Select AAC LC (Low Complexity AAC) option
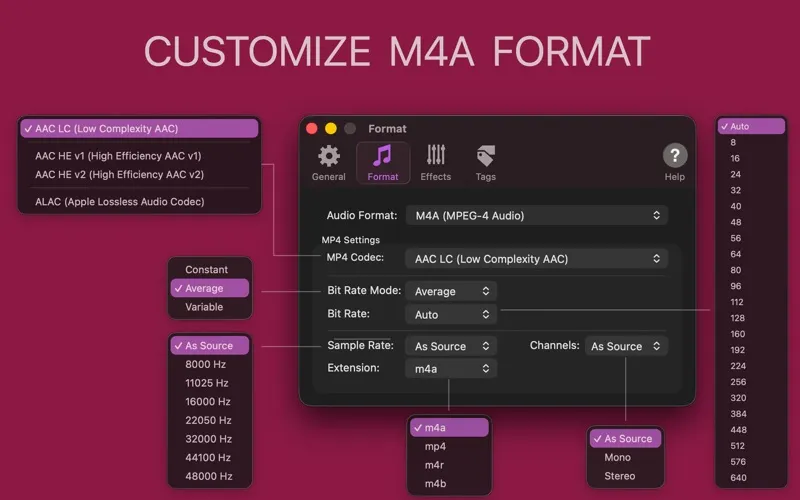Screen dimensions: 800x500 [x=139, y=129]
